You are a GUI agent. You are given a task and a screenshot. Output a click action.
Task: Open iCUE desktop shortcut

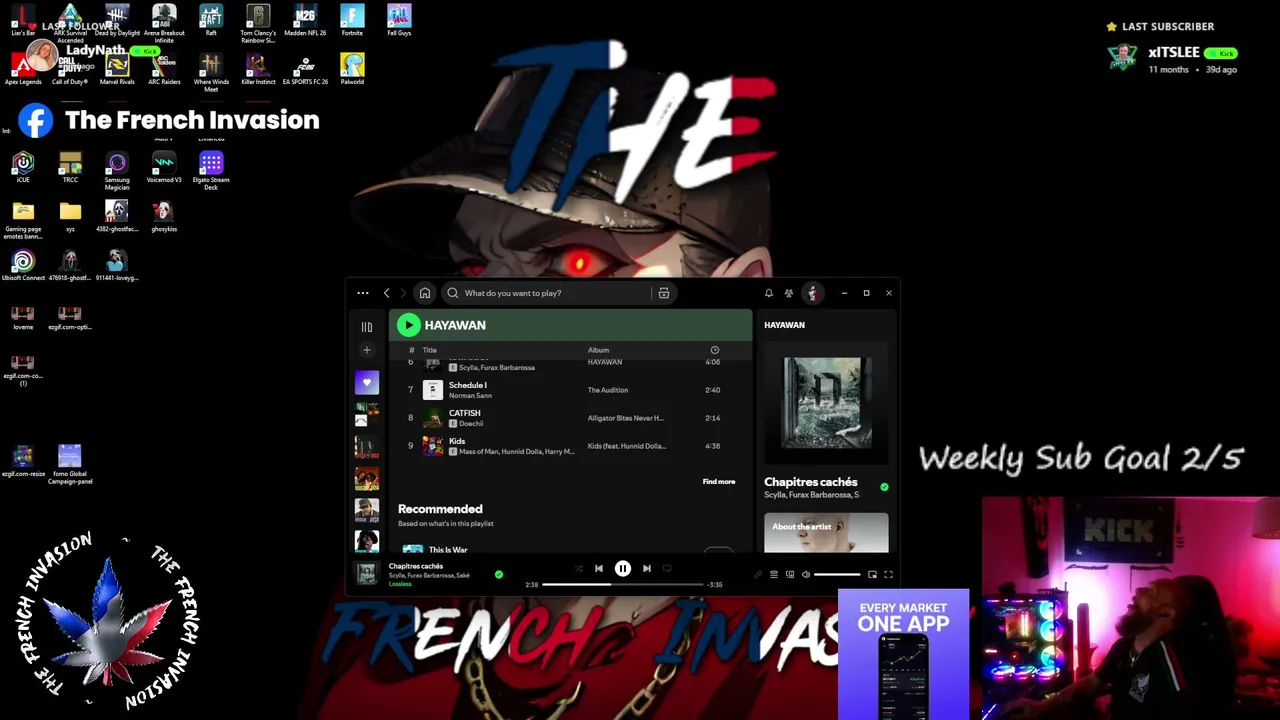click(x=23, y=167)
